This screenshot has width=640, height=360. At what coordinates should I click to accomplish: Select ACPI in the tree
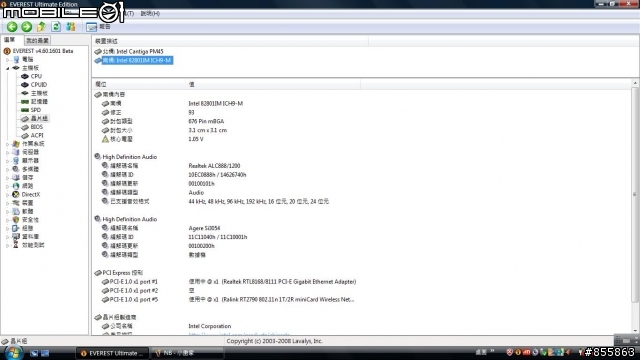click(37, 136)
